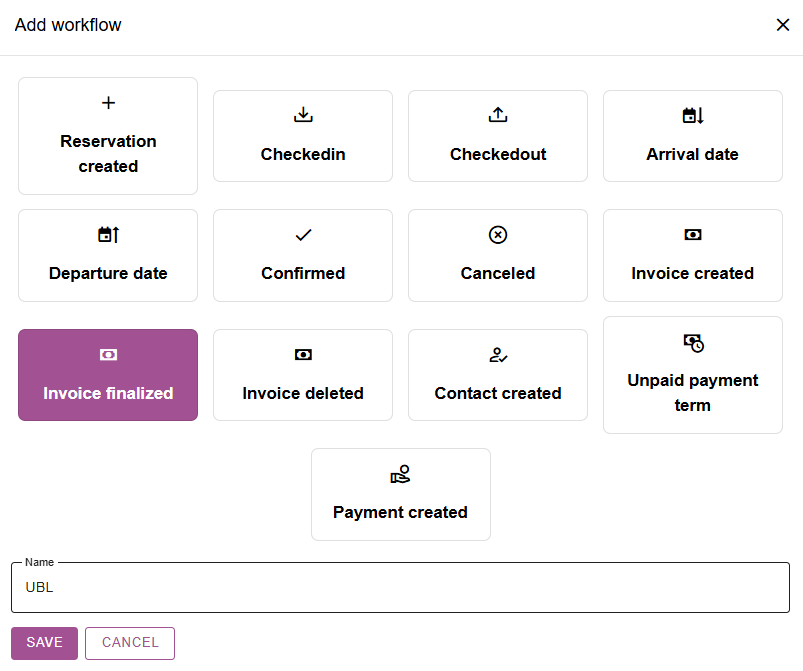Image resolution: width=803 pixels, height=671 pixels.
Task: Pick the Unpaid payment term label
Action: [x=693, y=392]
